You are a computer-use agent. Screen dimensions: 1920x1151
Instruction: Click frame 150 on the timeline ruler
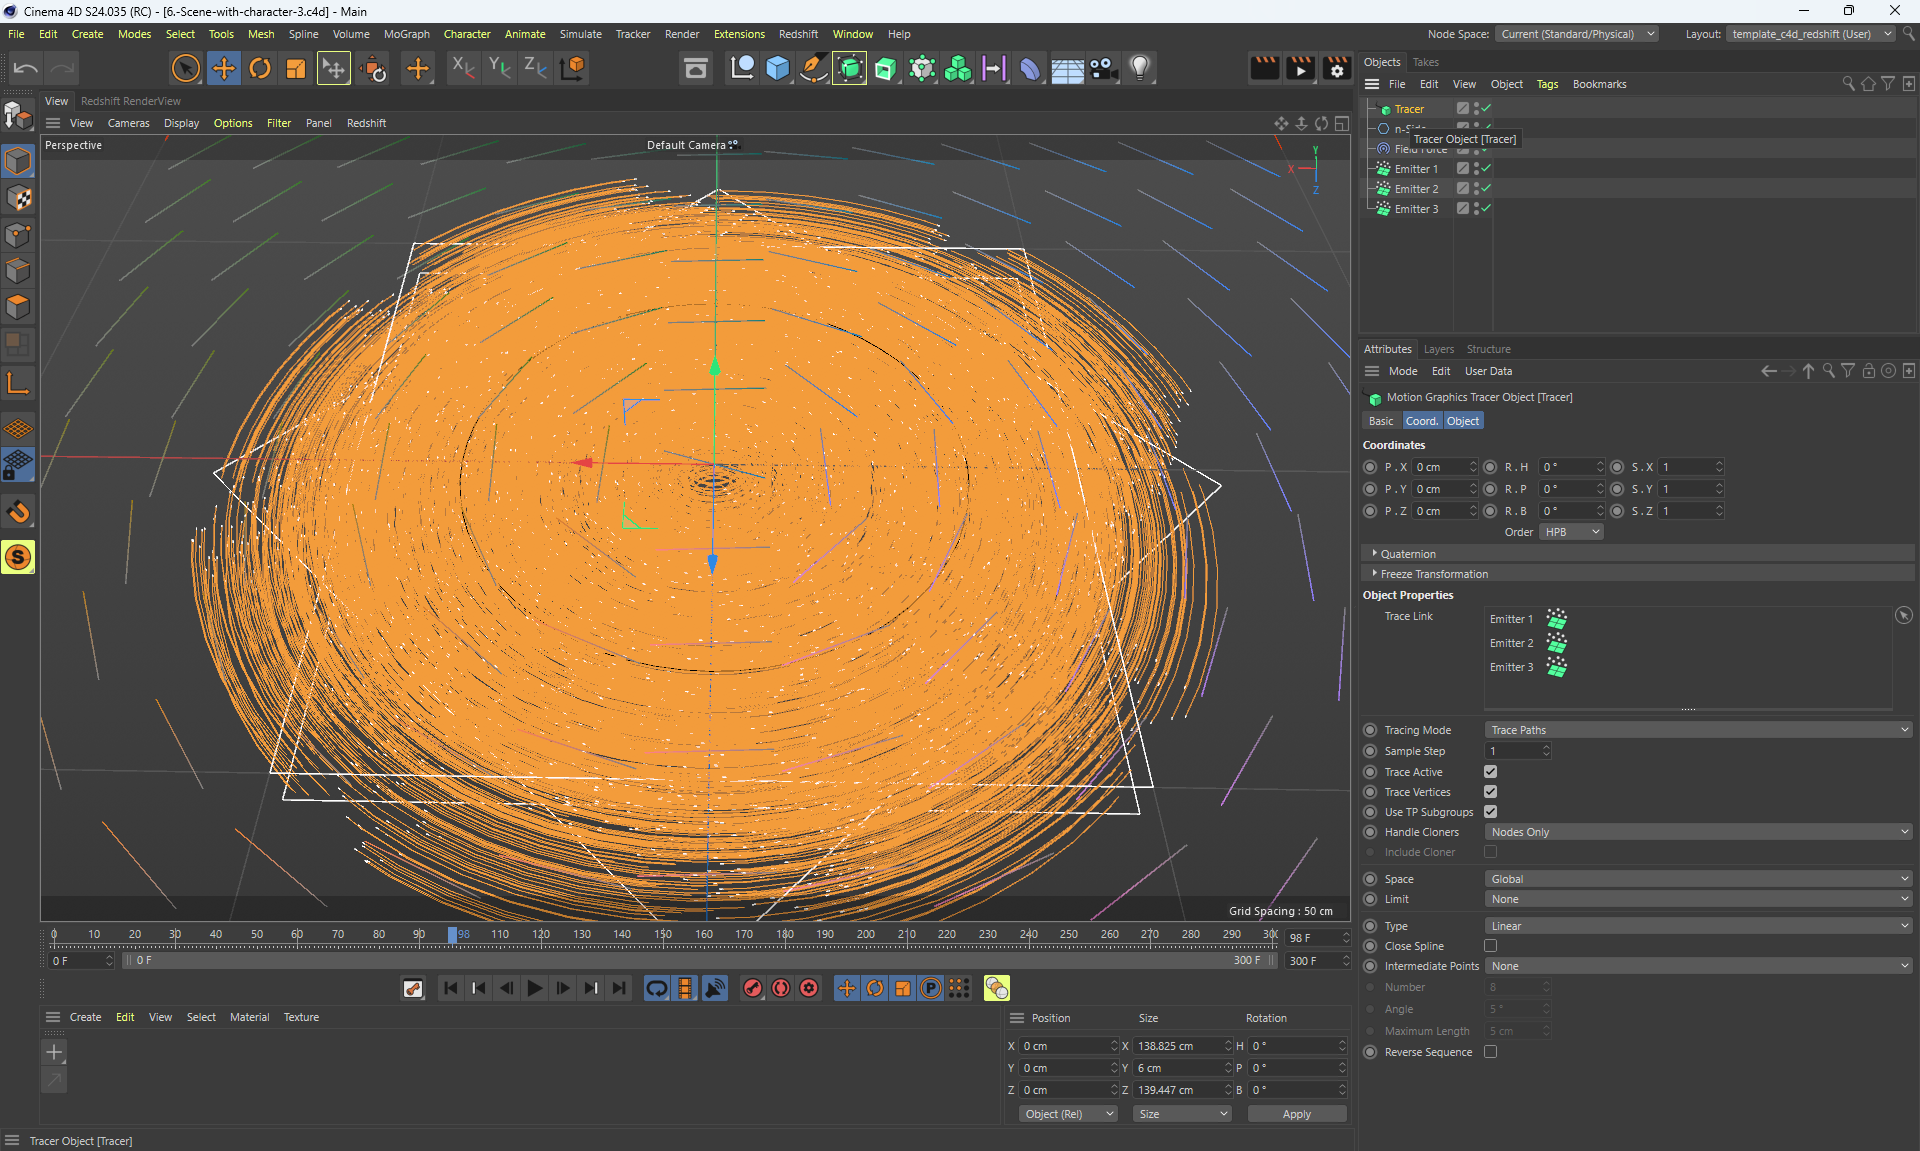[663, 935]
